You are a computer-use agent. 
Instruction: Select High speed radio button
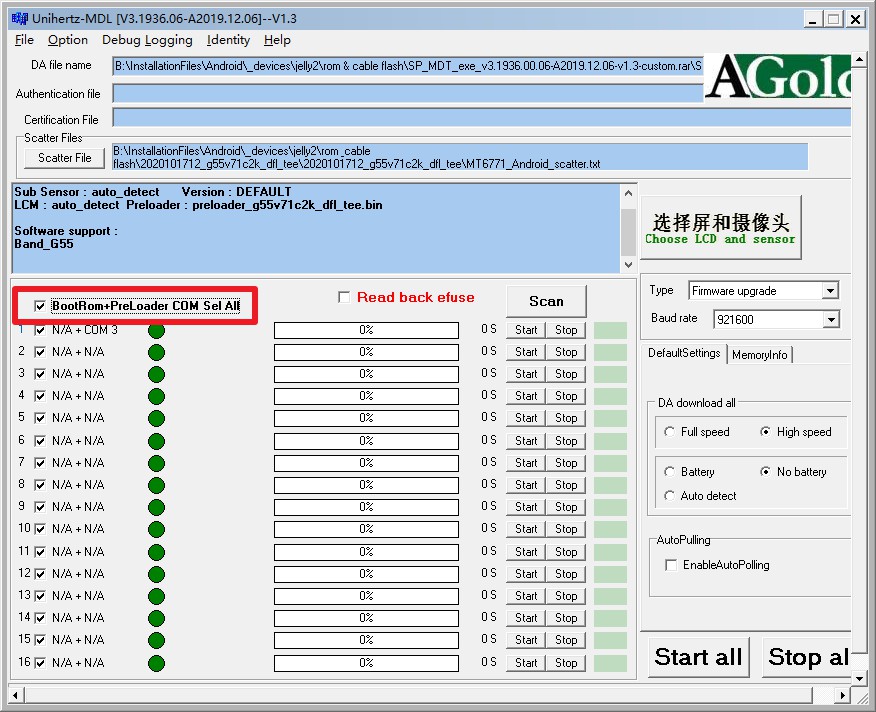[765, 432]
